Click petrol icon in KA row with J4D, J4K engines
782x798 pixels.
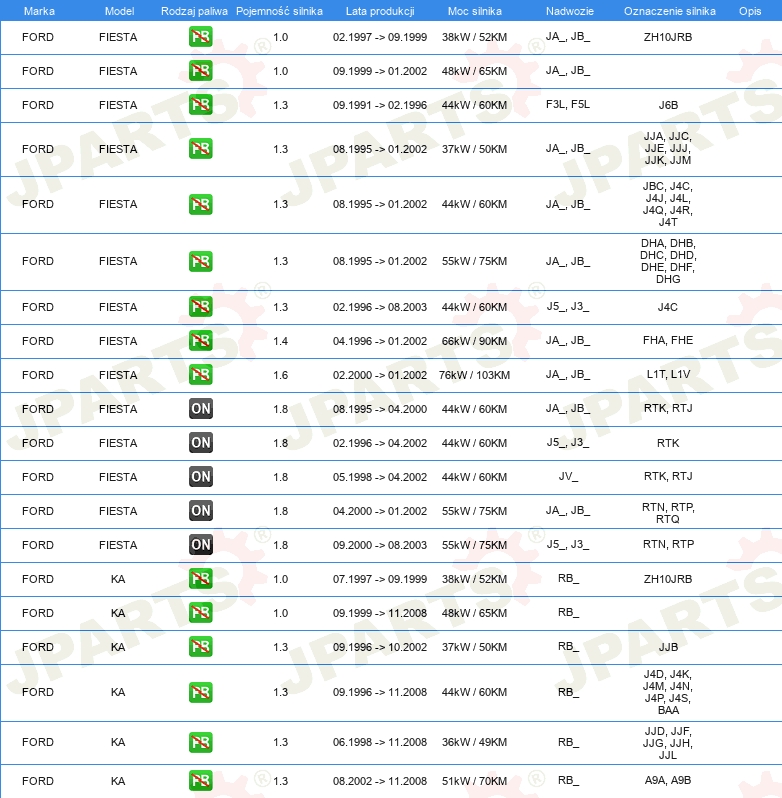coord(200,692)
